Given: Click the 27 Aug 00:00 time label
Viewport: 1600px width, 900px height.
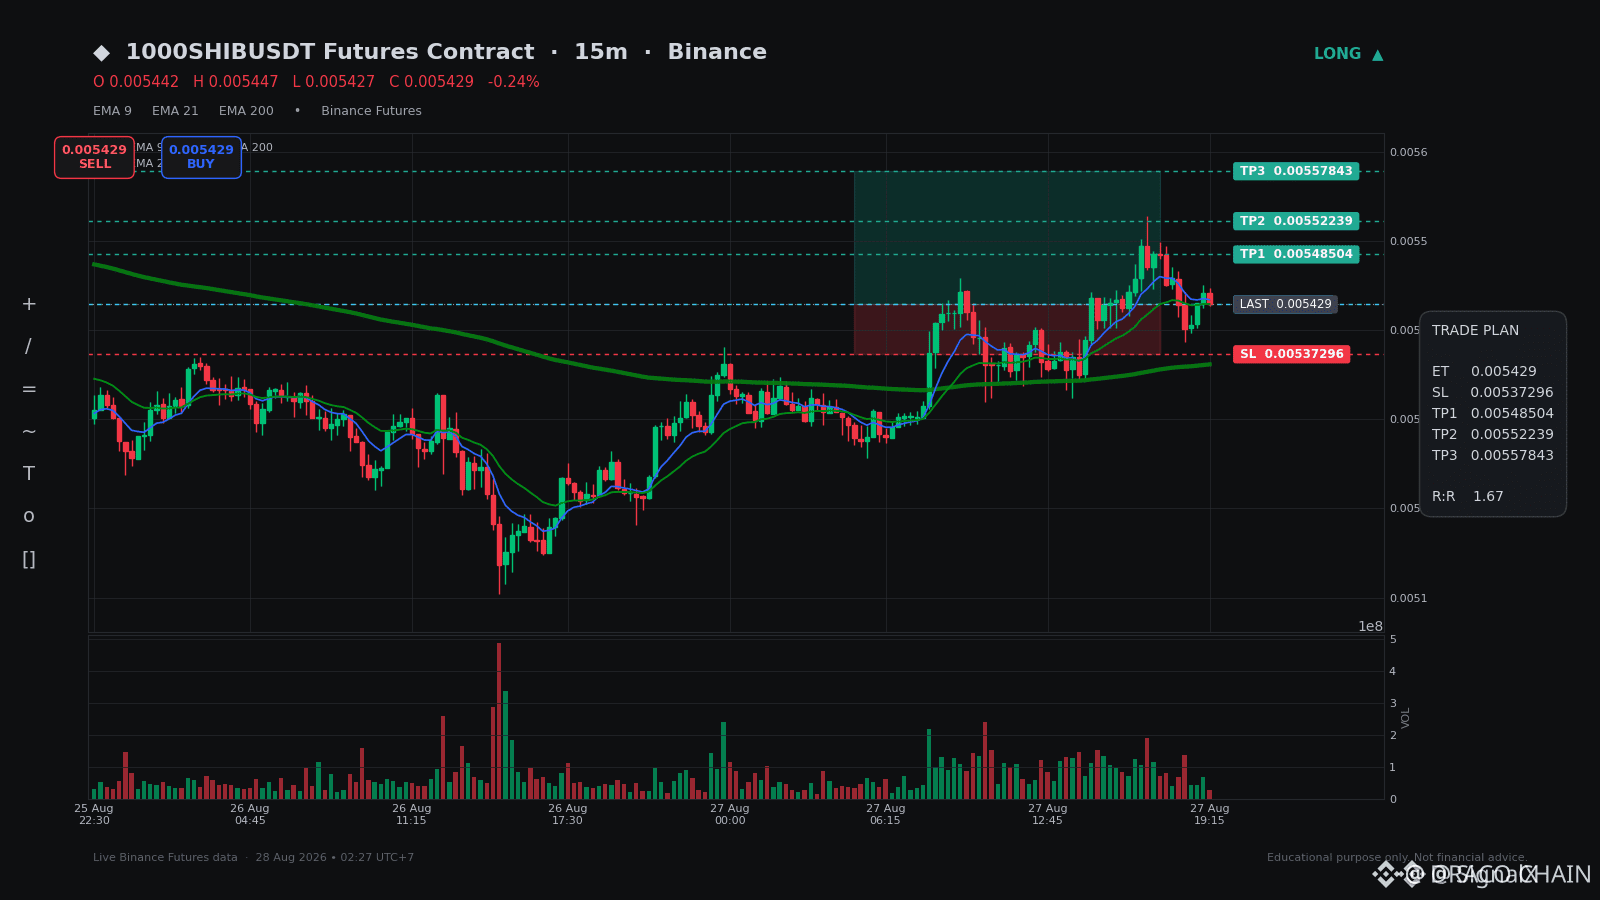Looking at the screenshot, I should click(730, 814).
